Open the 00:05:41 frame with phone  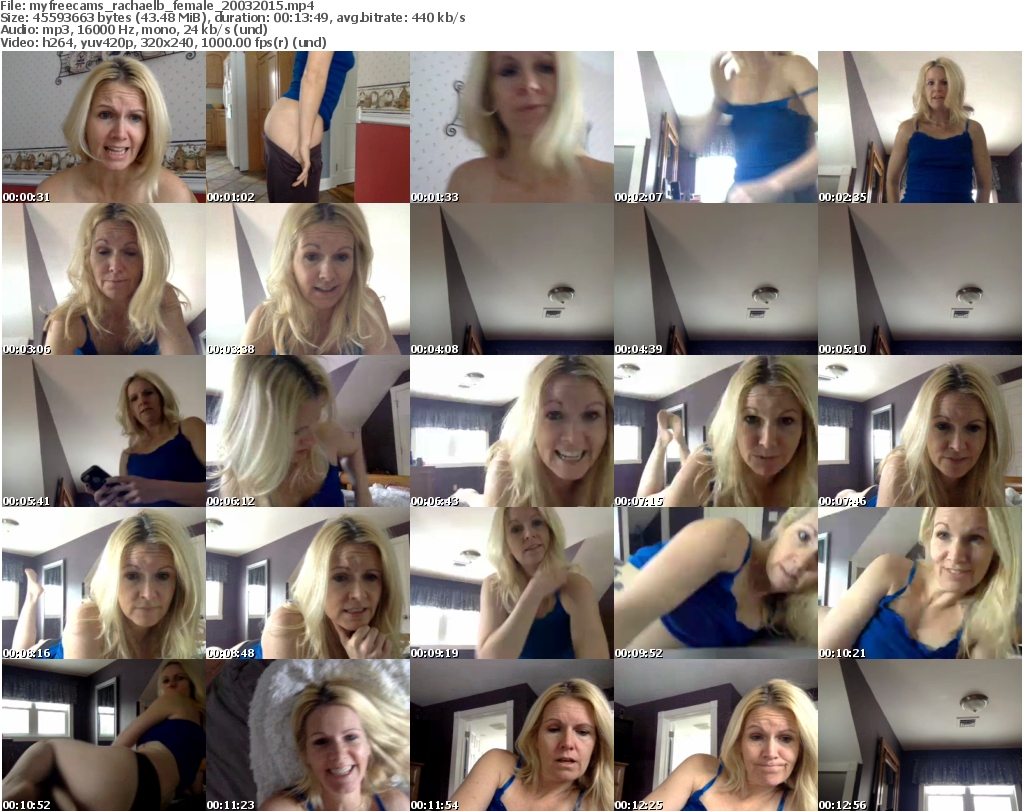(104, 432)
